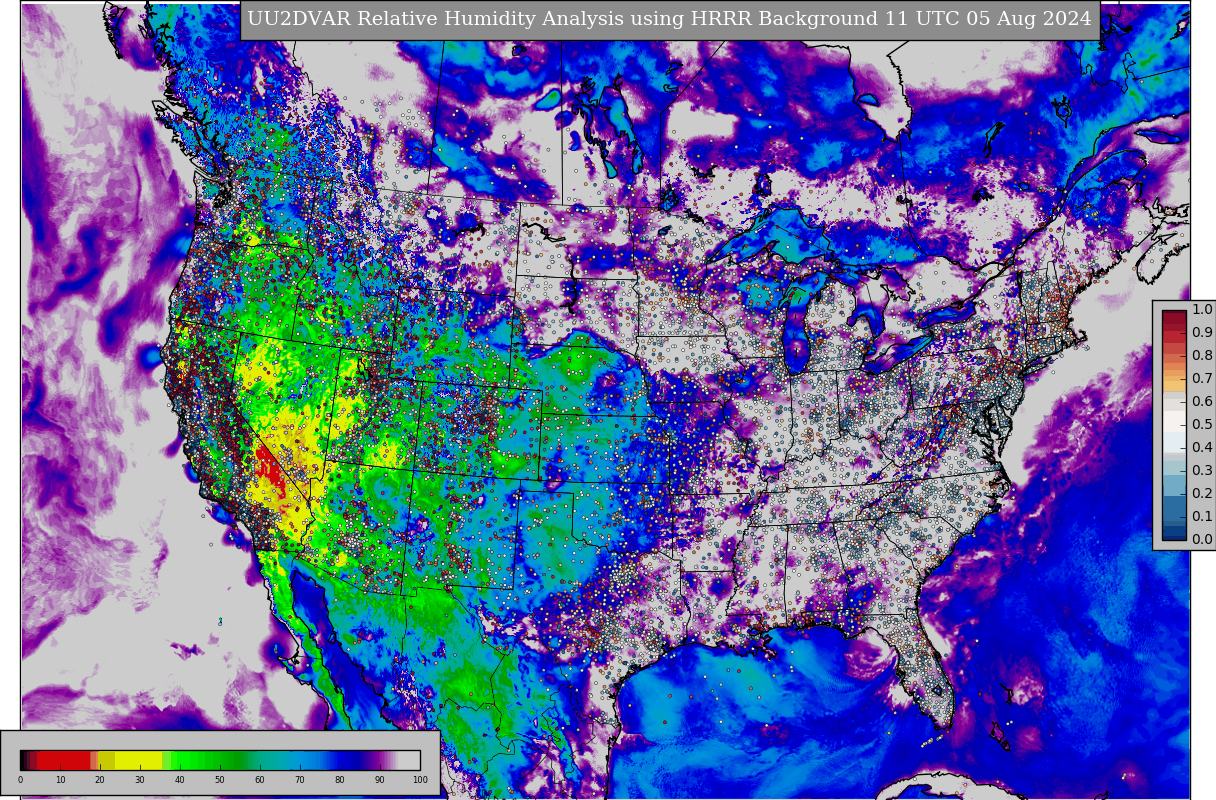Click the 0.6 label on right colorbar
This screenshot has width=1216, height=800.
1202,401
